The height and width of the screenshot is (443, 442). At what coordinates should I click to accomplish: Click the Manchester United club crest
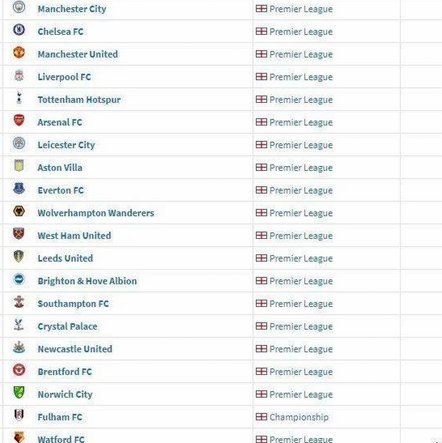(19, 53)
